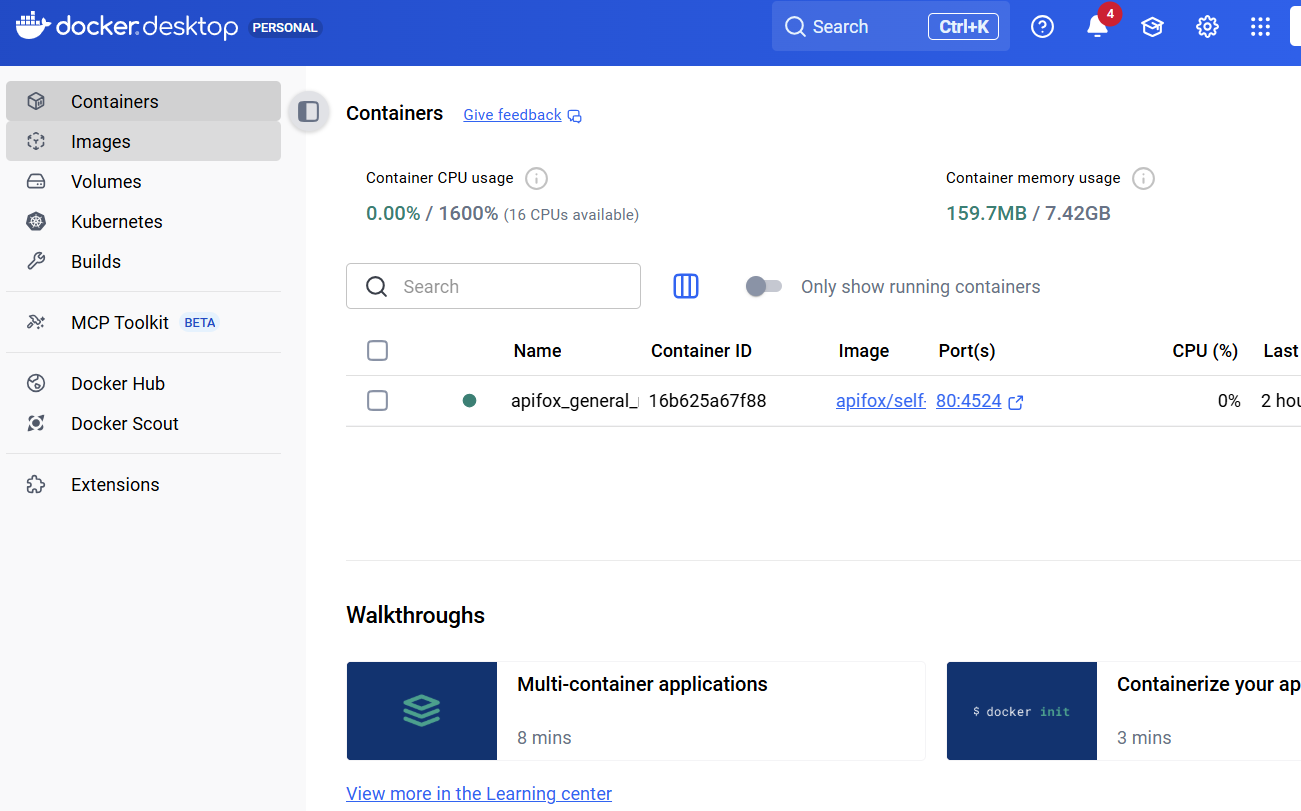This screenshot has height=811, width=1301.
Task: Click the Builds wrench icon in sidebar
Action: pyautogui.click(x=36, y=261)
